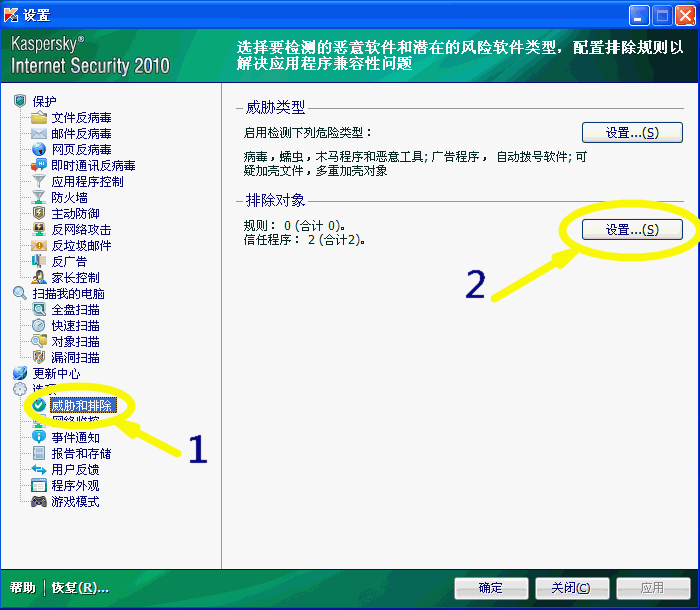The width and height of the screenshot is (700, 610).
Task: Click the 程序外观 window icon
Action: (39, 485)
